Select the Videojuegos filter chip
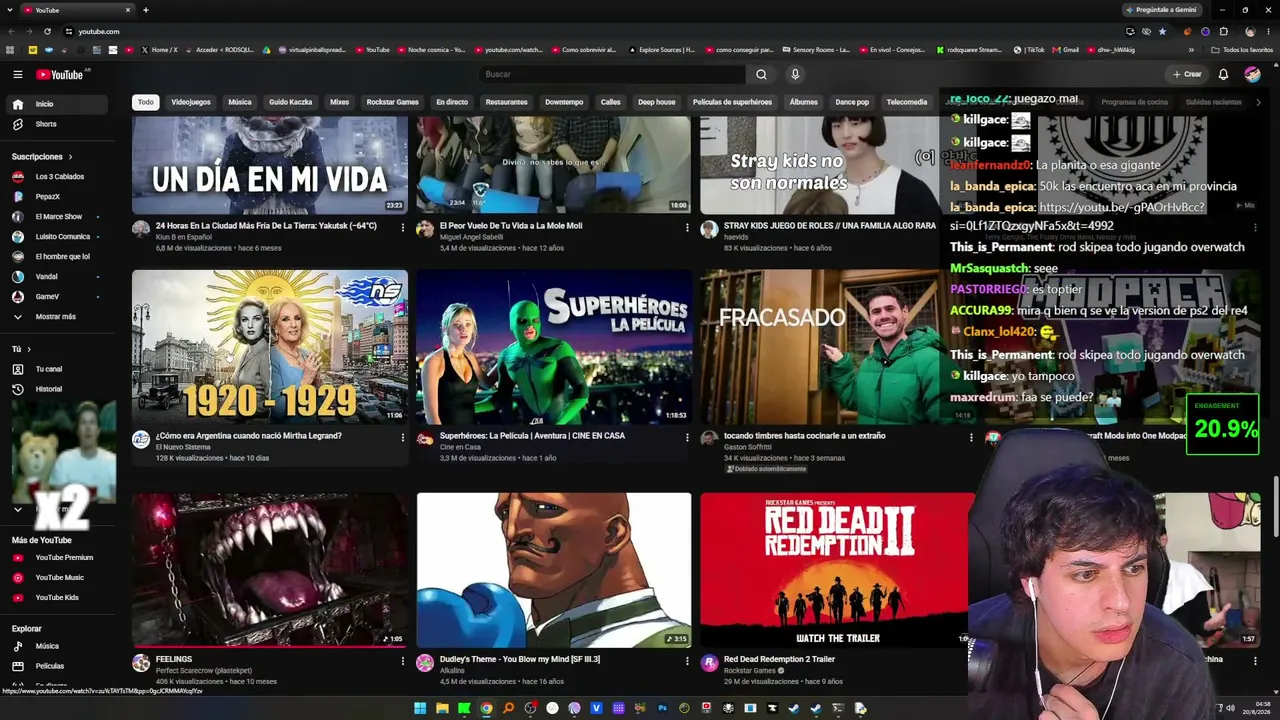Image resolution: width=1280 pixels, height=720 pixels. (191, 102)
